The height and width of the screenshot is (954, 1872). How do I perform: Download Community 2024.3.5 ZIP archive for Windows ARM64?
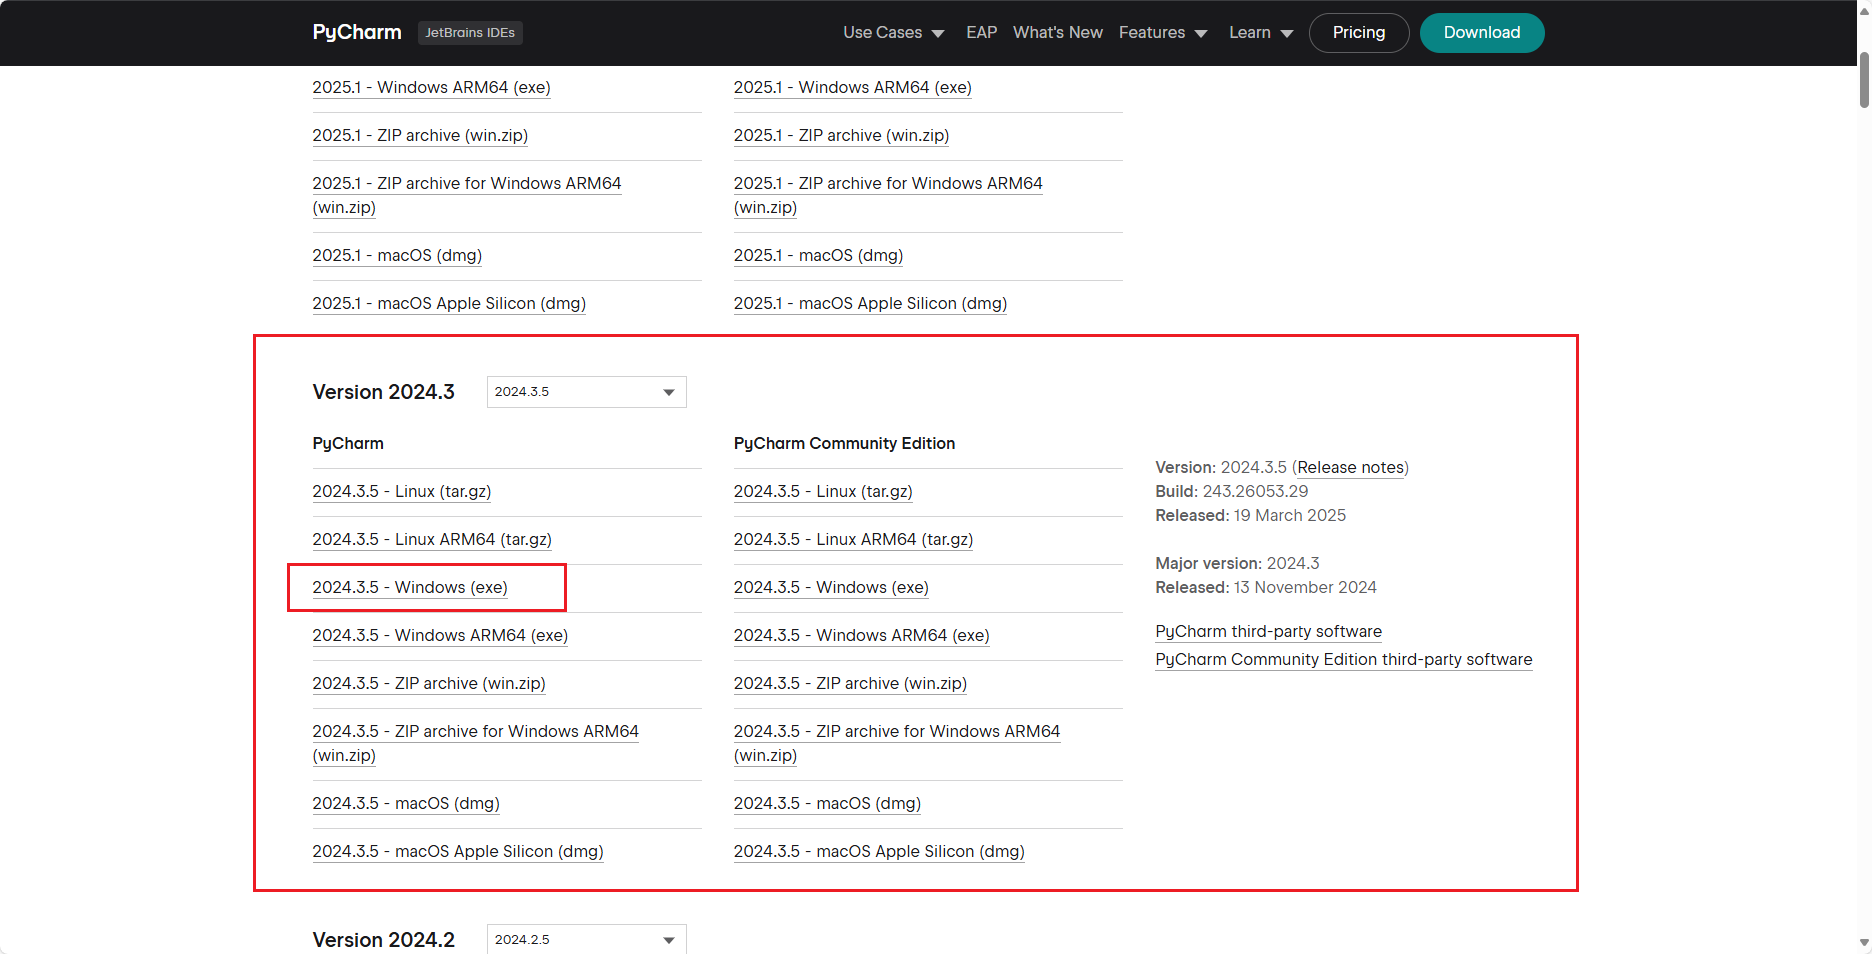point(897,743)
